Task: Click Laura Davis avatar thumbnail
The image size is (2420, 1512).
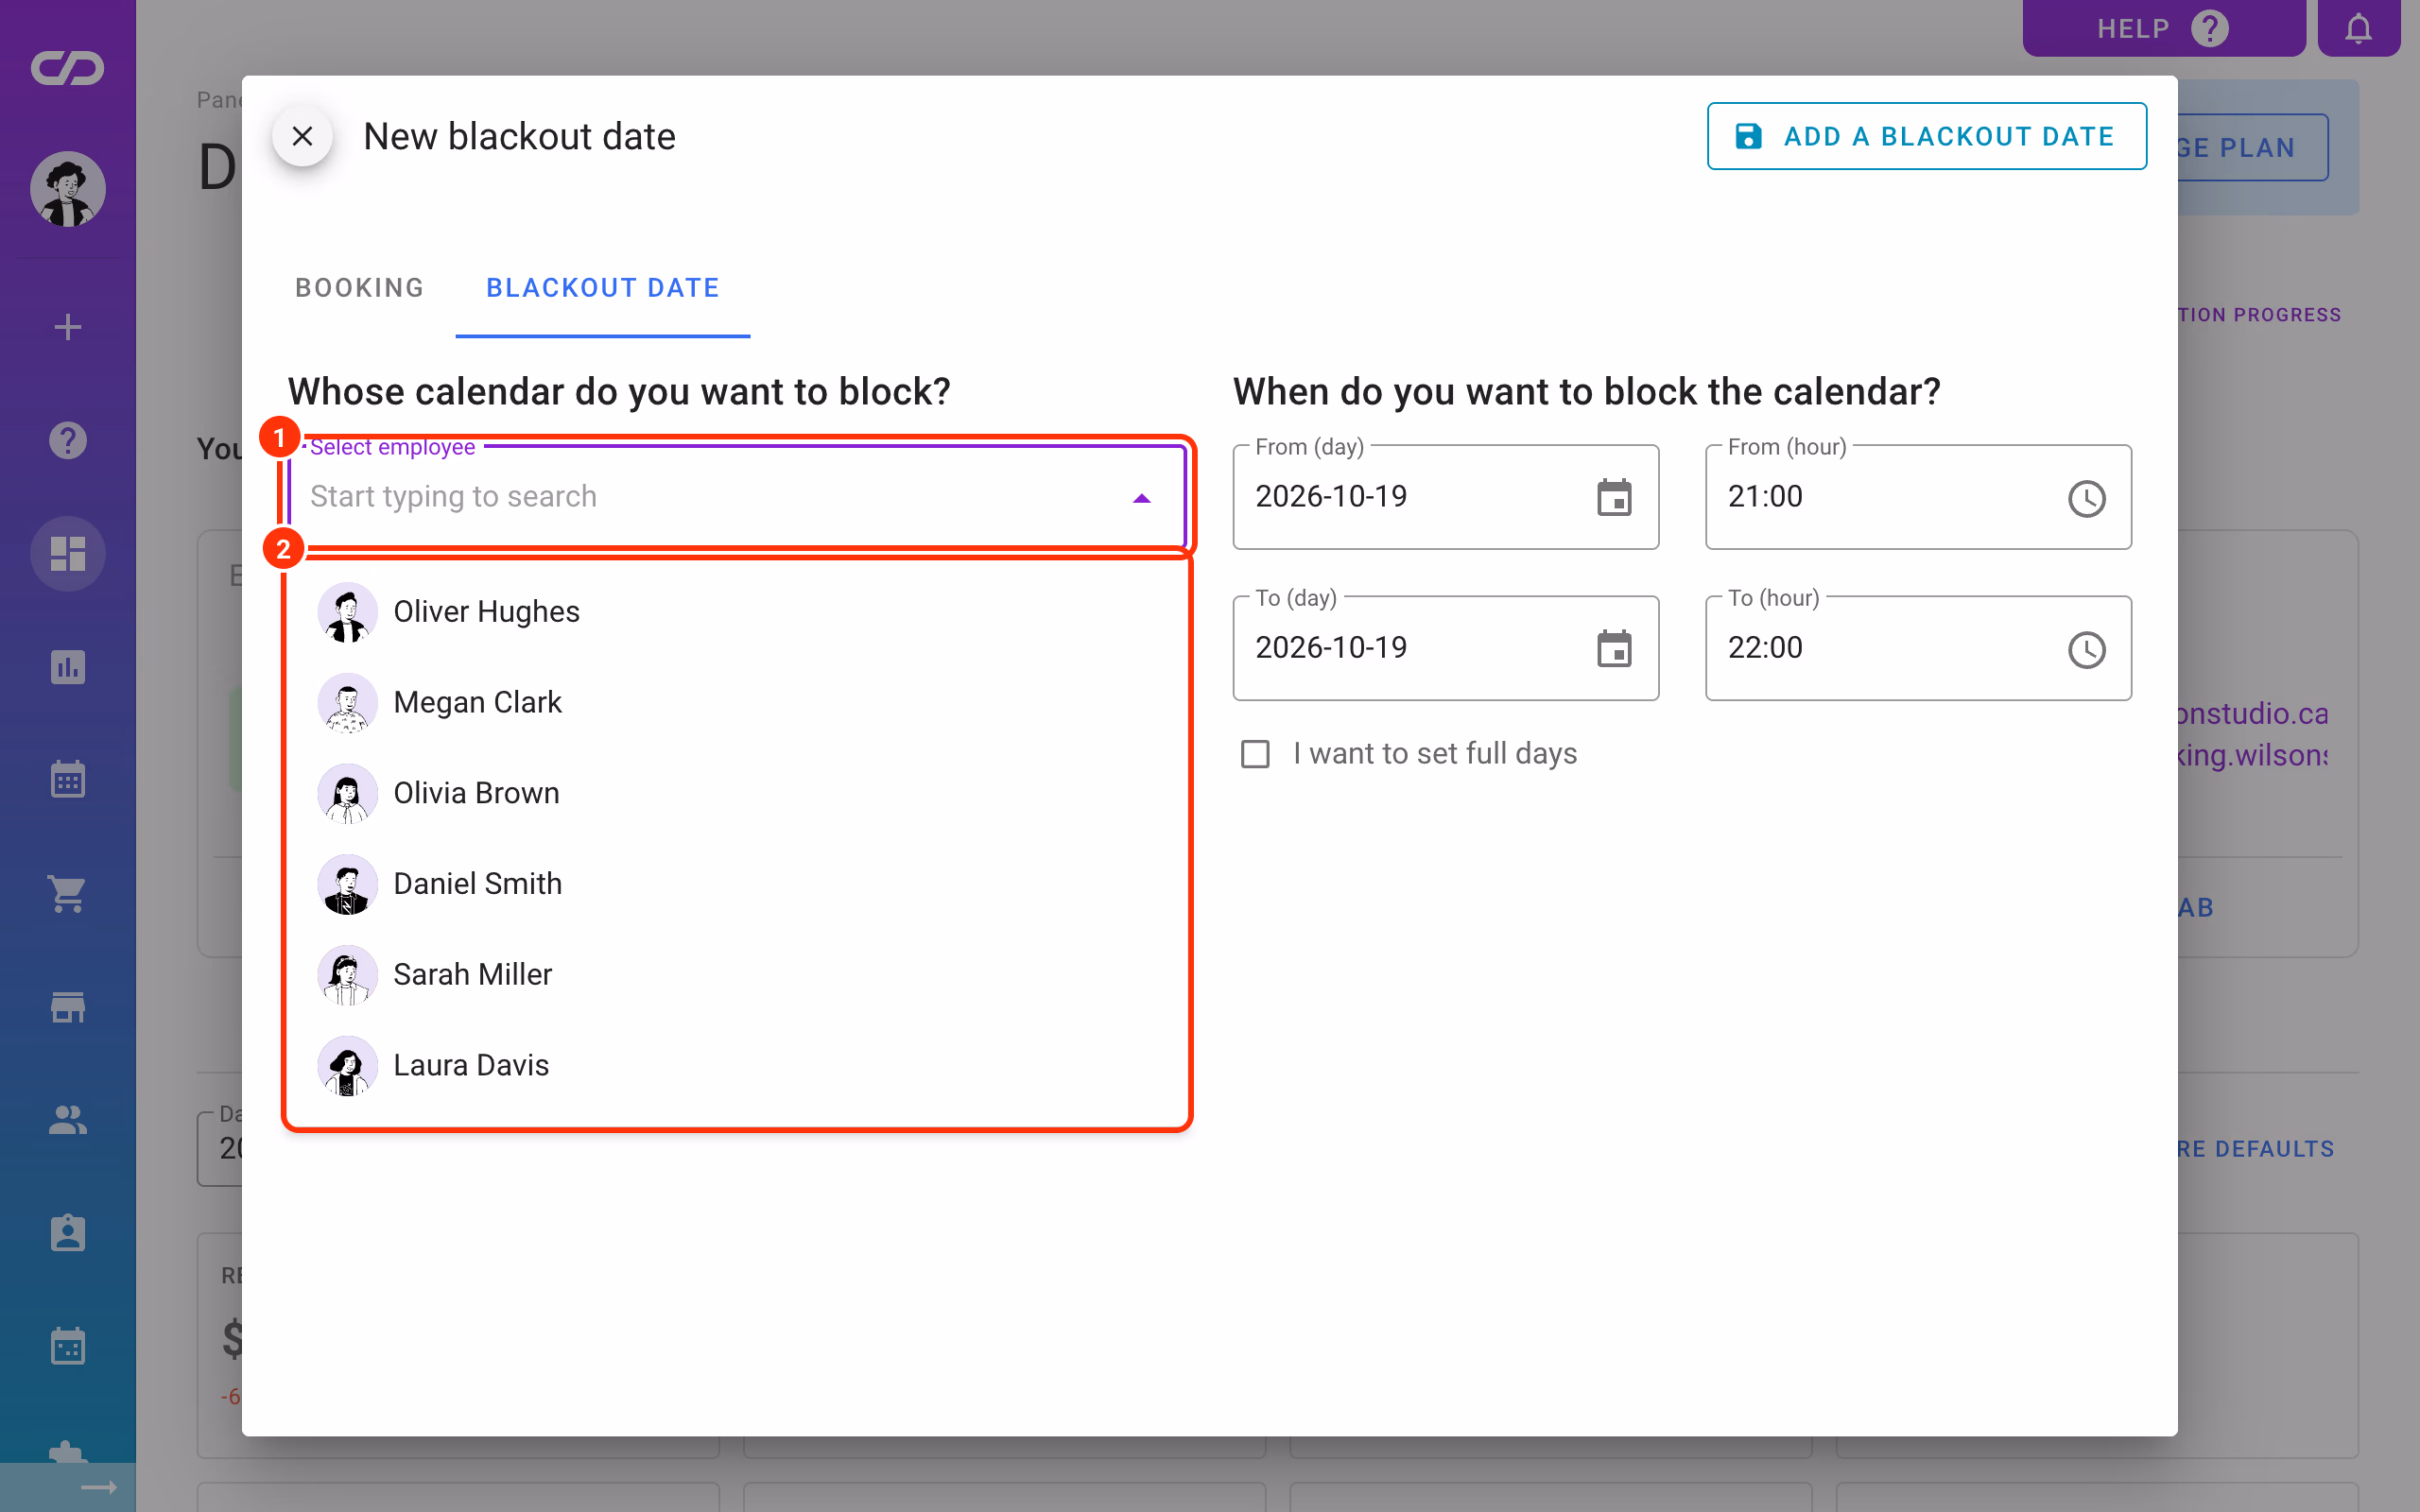Action: [347, 1065]
